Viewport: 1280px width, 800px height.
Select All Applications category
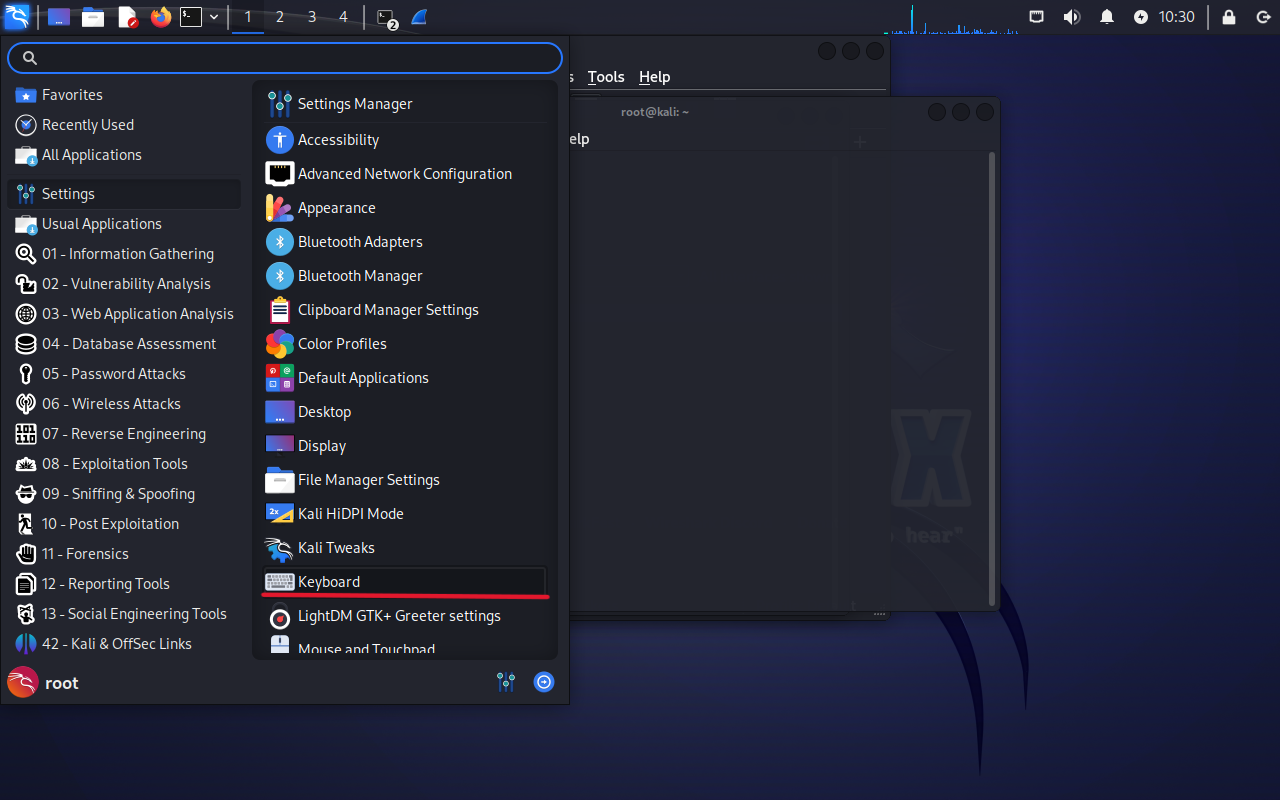pos(124,155)
